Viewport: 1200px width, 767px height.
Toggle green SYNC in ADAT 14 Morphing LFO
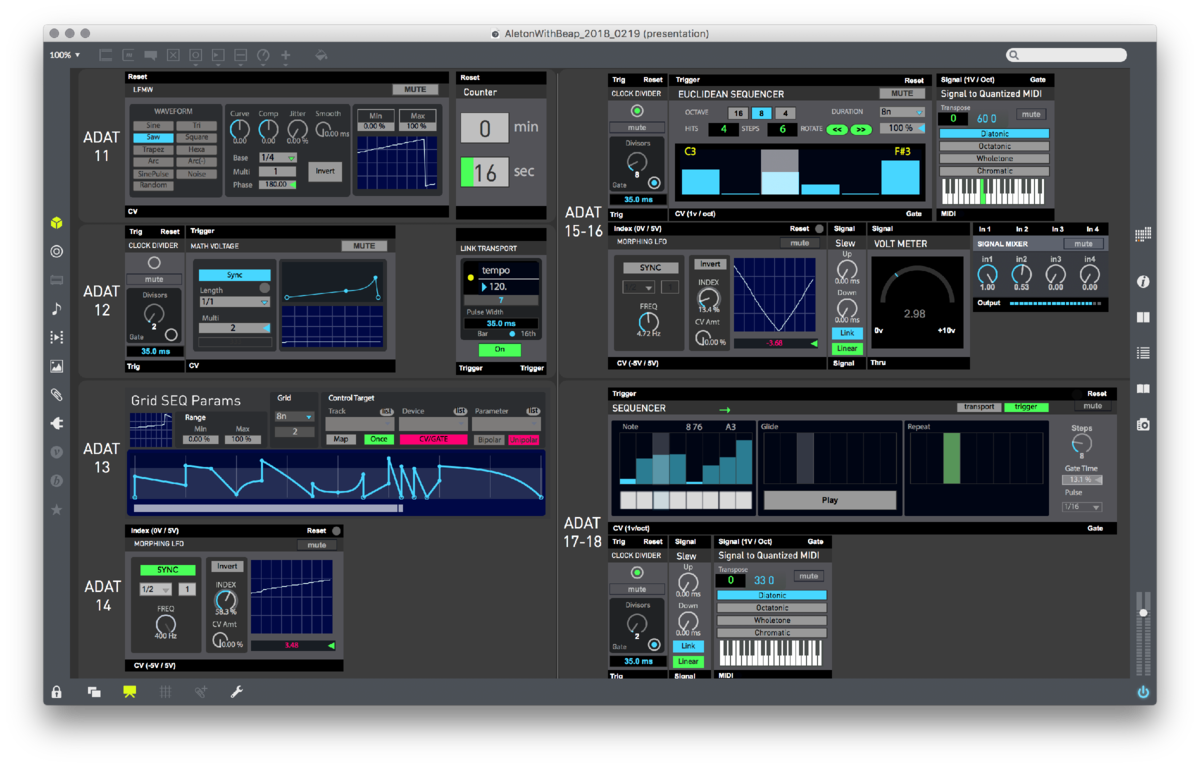pyautogui.click(x=167, y=570)
